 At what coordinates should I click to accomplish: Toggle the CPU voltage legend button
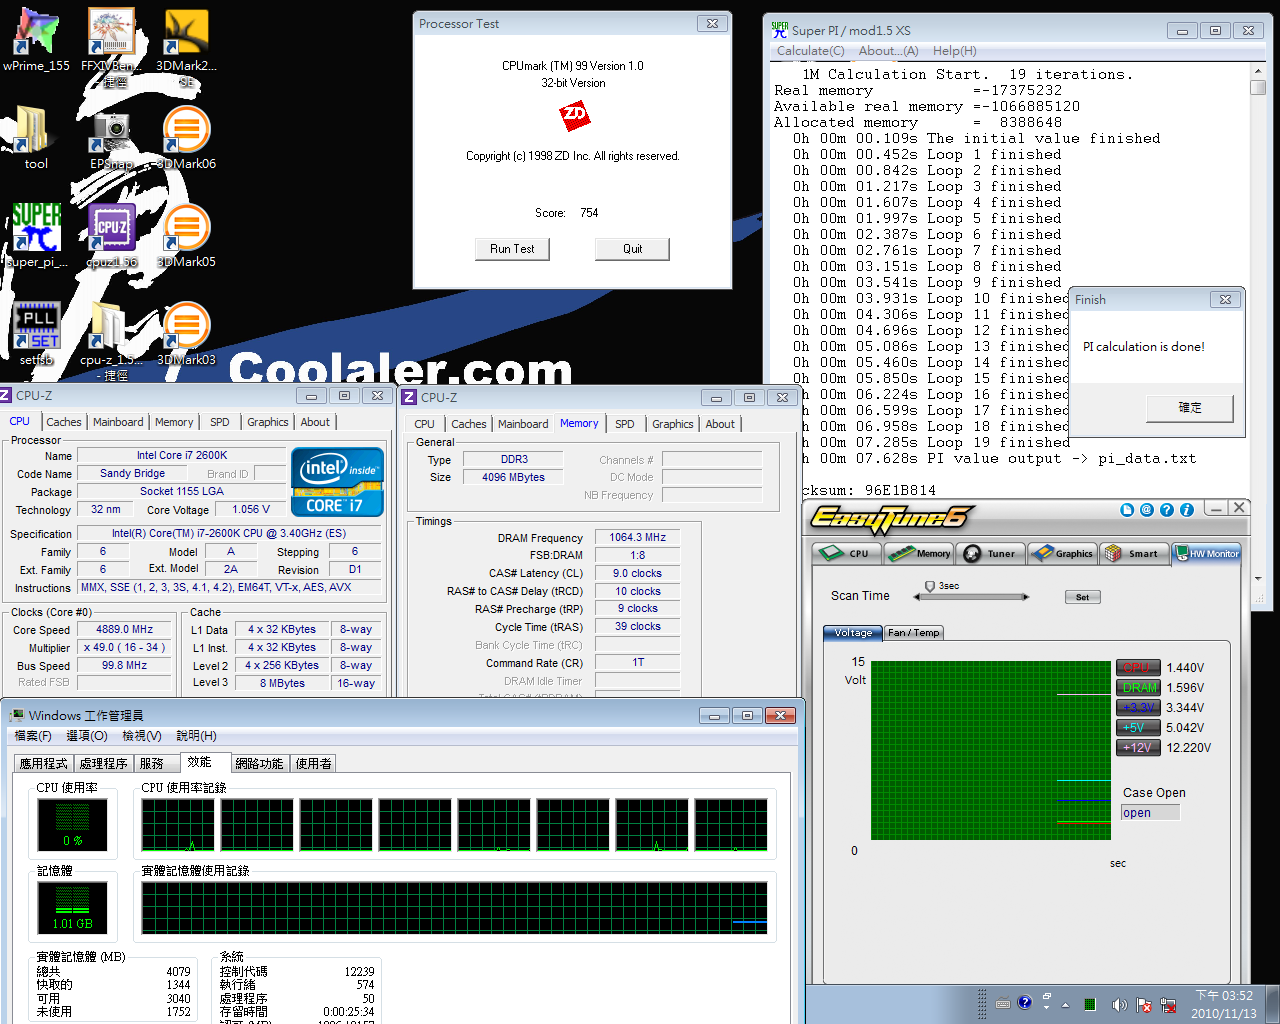[1138, 668]
